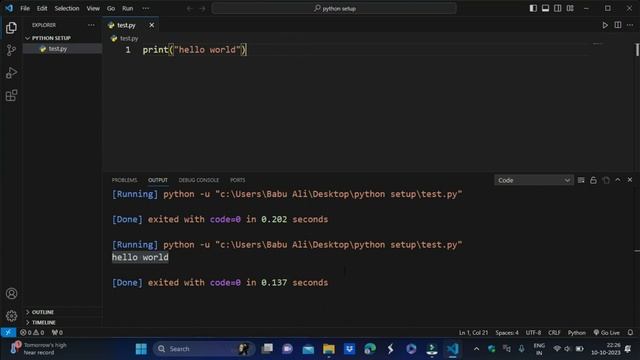Click Ln 1, Col 21 cursor position
This screenshot has height=360, width=640.
pos(473,332)
